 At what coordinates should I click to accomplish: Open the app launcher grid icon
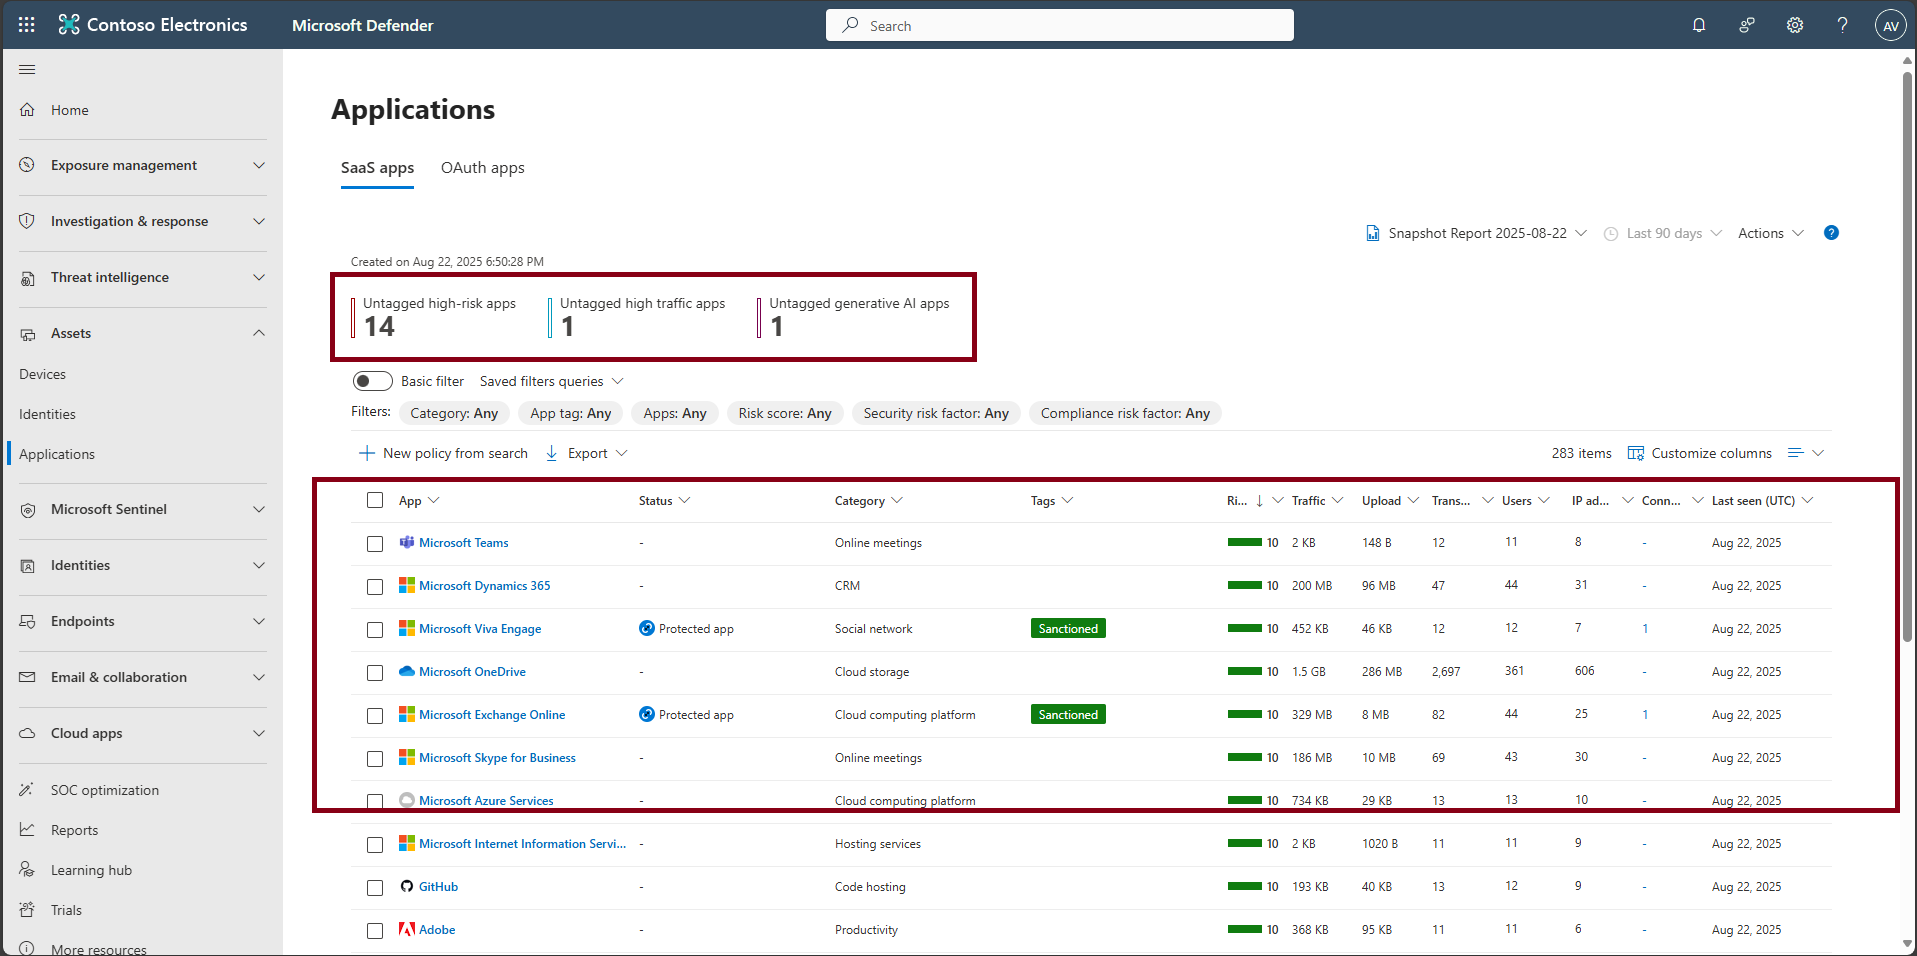[27, 25]
